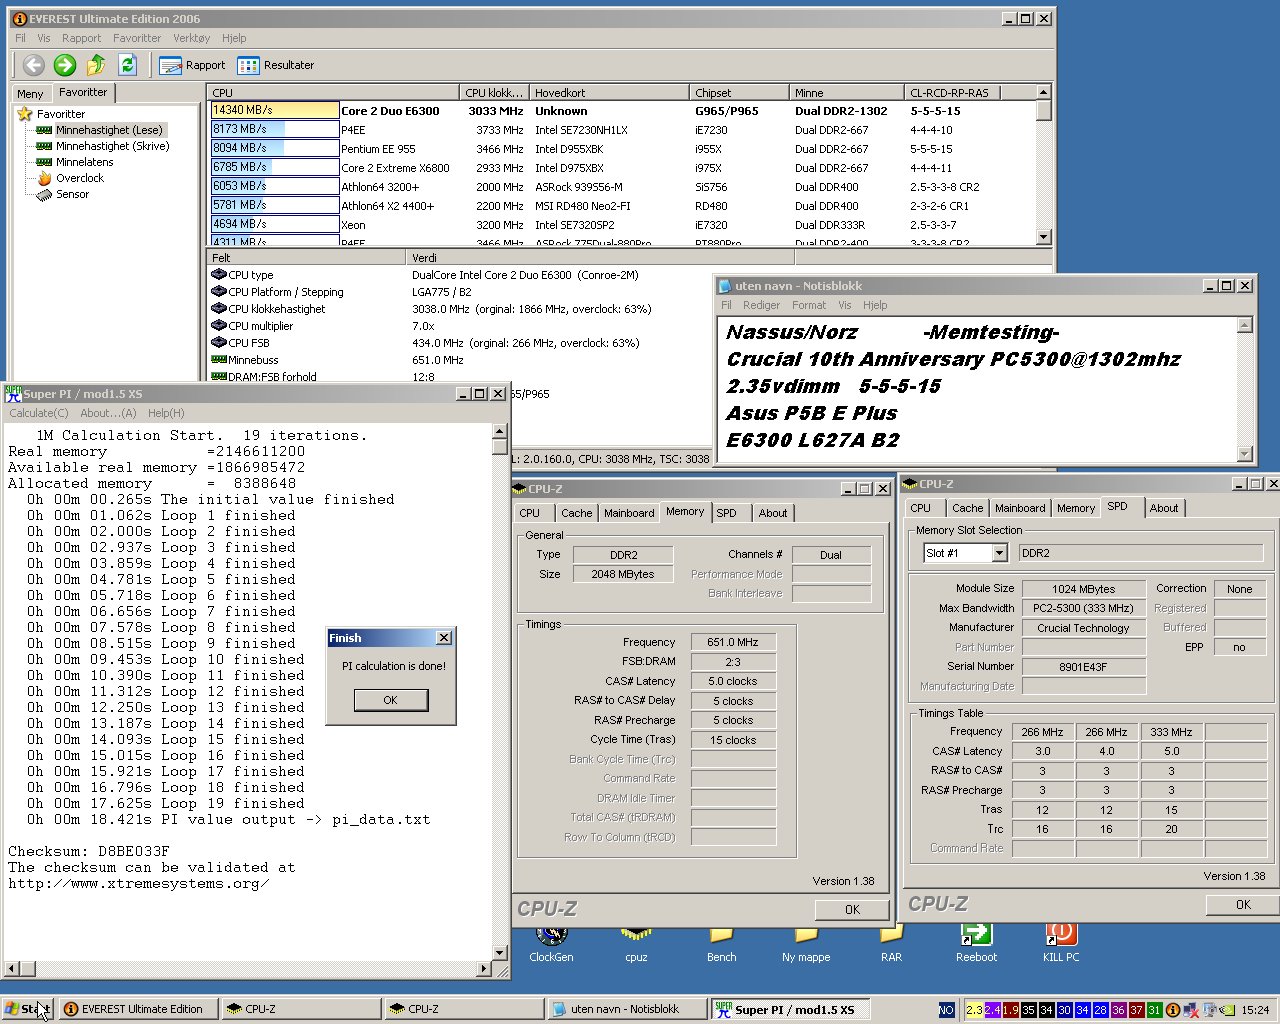Open the Resultater toolbar button
This screenshot has height=1024, width=1280.
coord(276,65)
